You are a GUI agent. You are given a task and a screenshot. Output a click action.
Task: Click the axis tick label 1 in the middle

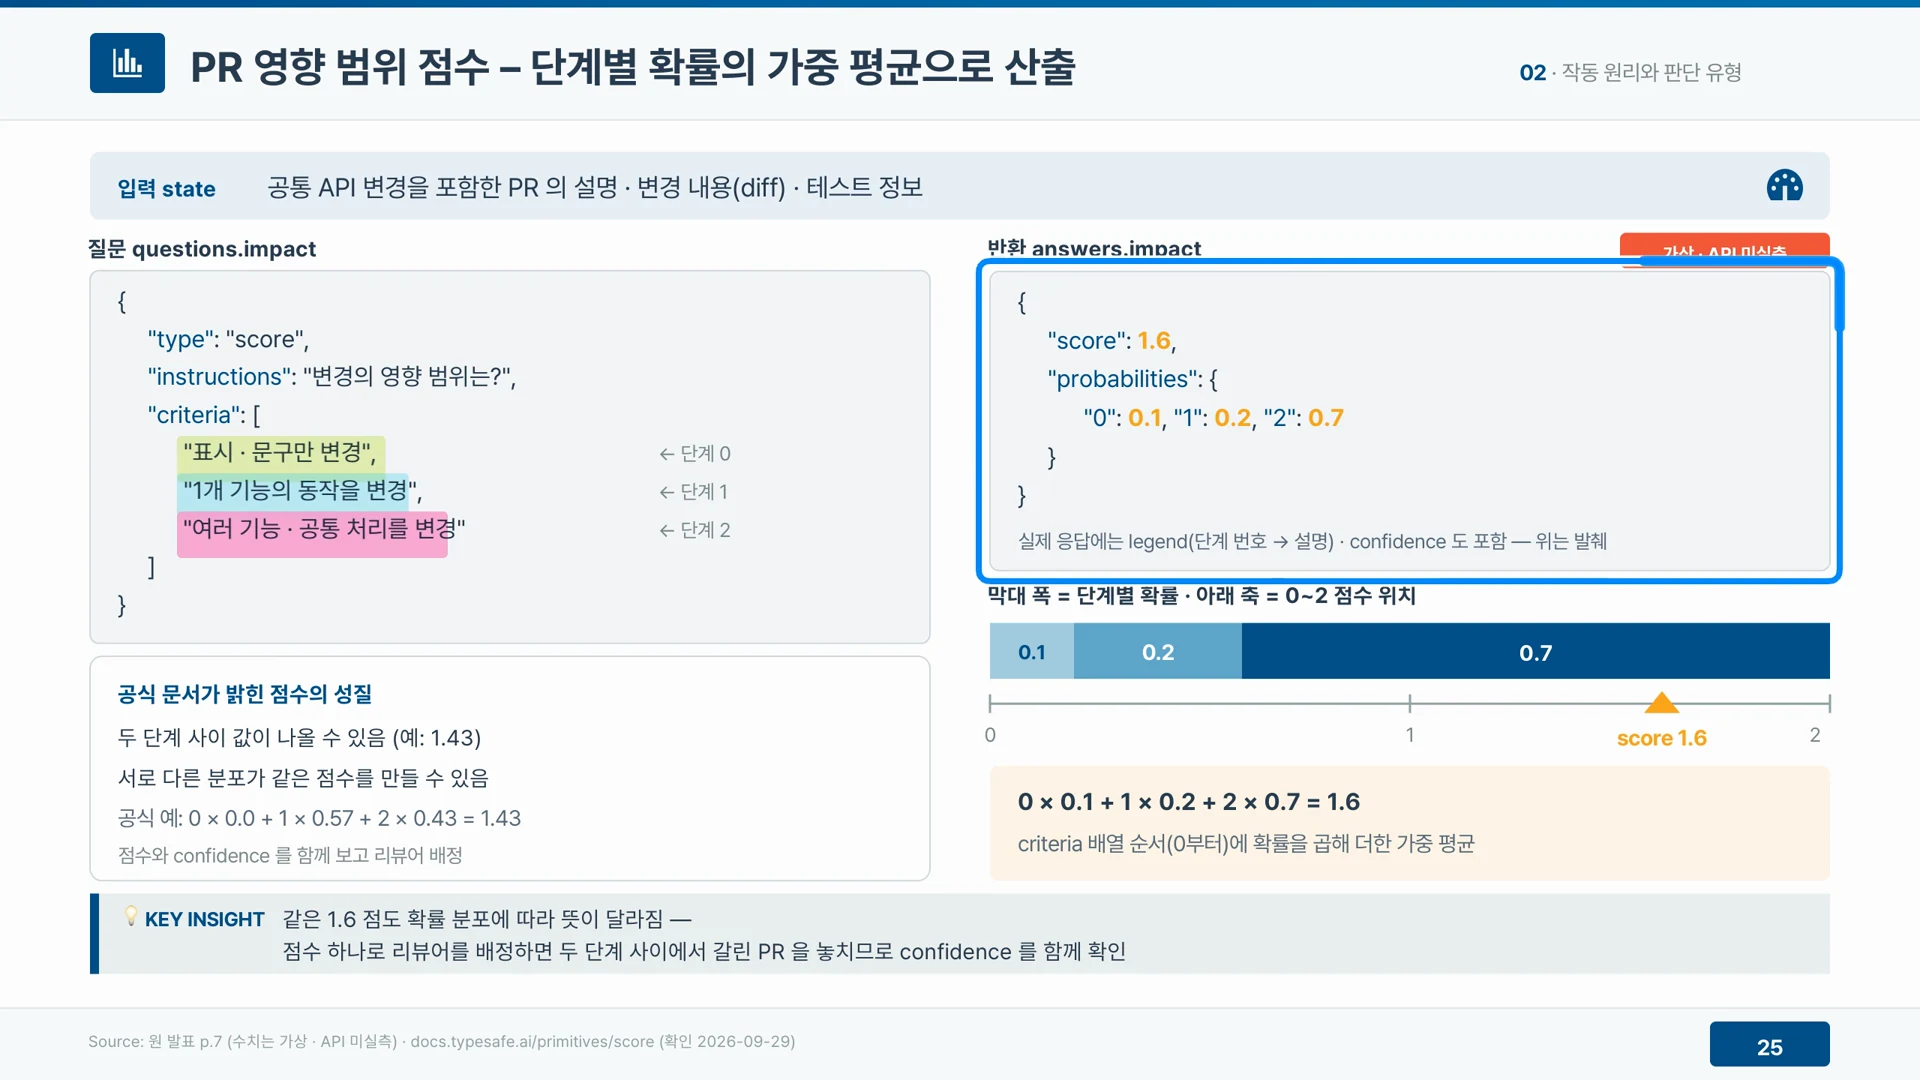[x=1410, y=735]
